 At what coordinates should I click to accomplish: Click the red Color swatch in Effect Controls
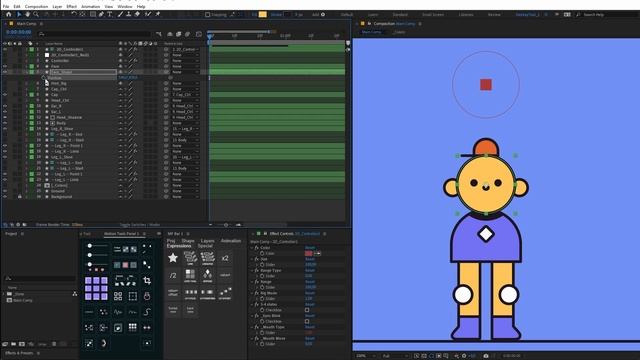[x=309, y=253]
